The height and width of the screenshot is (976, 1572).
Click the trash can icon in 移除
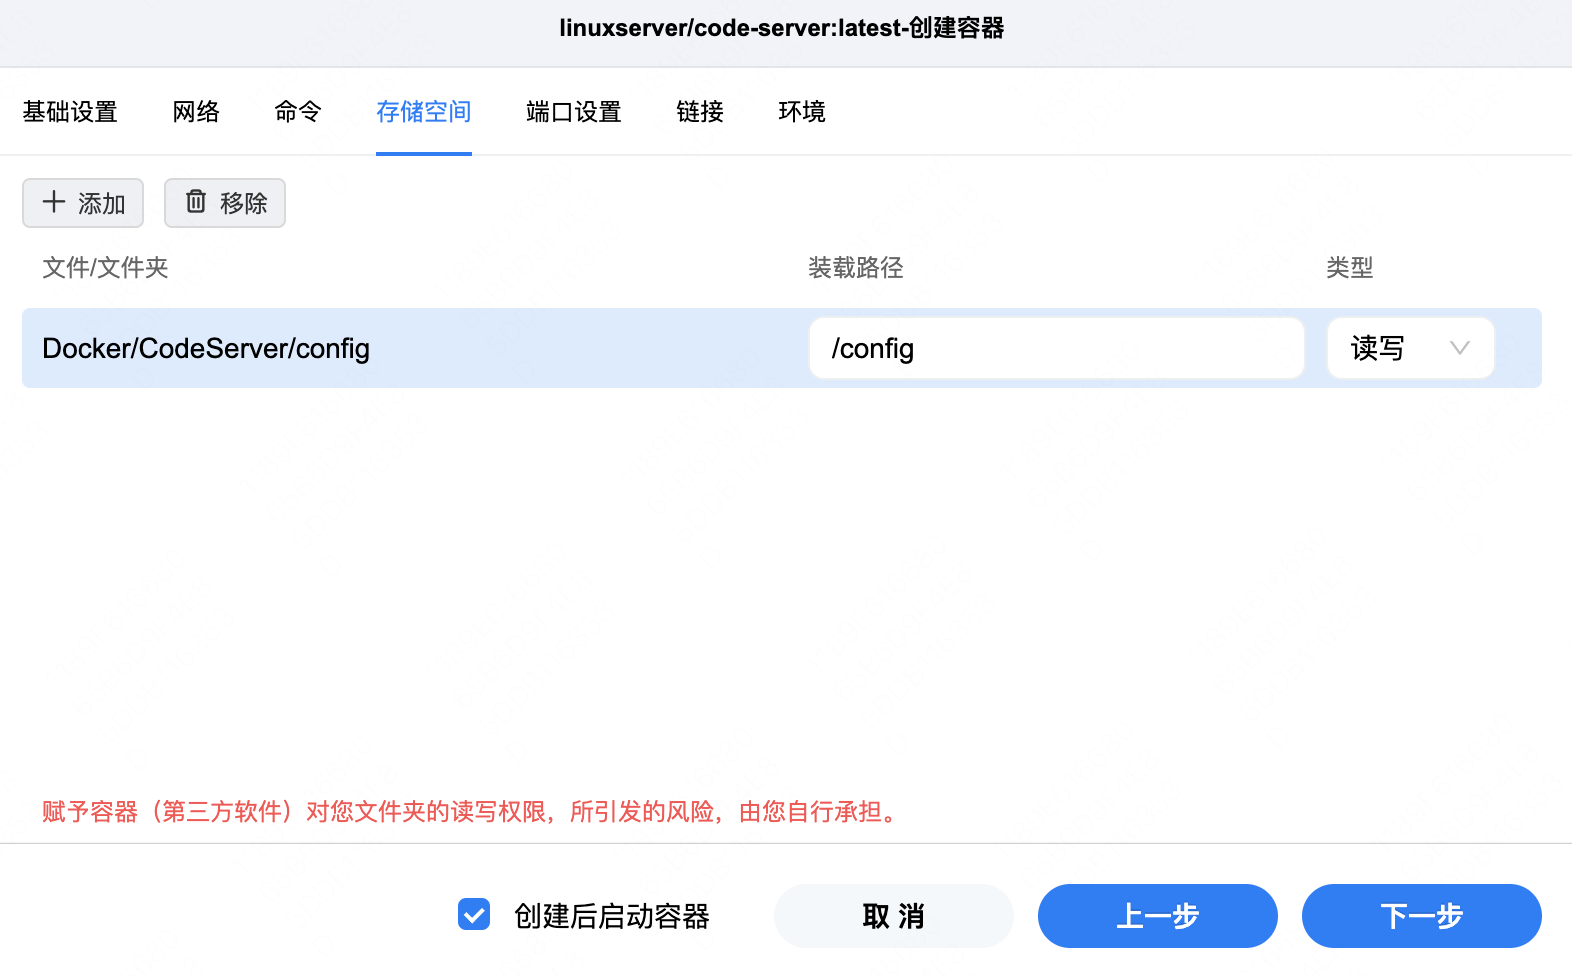[196, 202]
